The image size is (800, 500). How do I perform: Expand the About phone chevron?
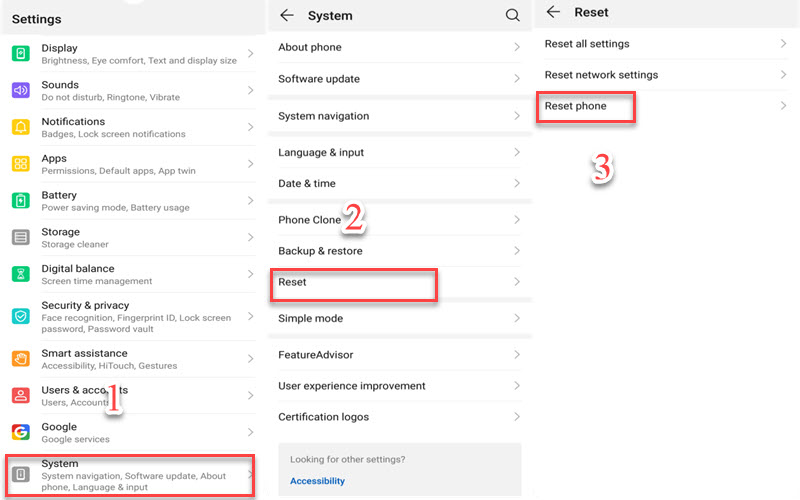(517, 47)
